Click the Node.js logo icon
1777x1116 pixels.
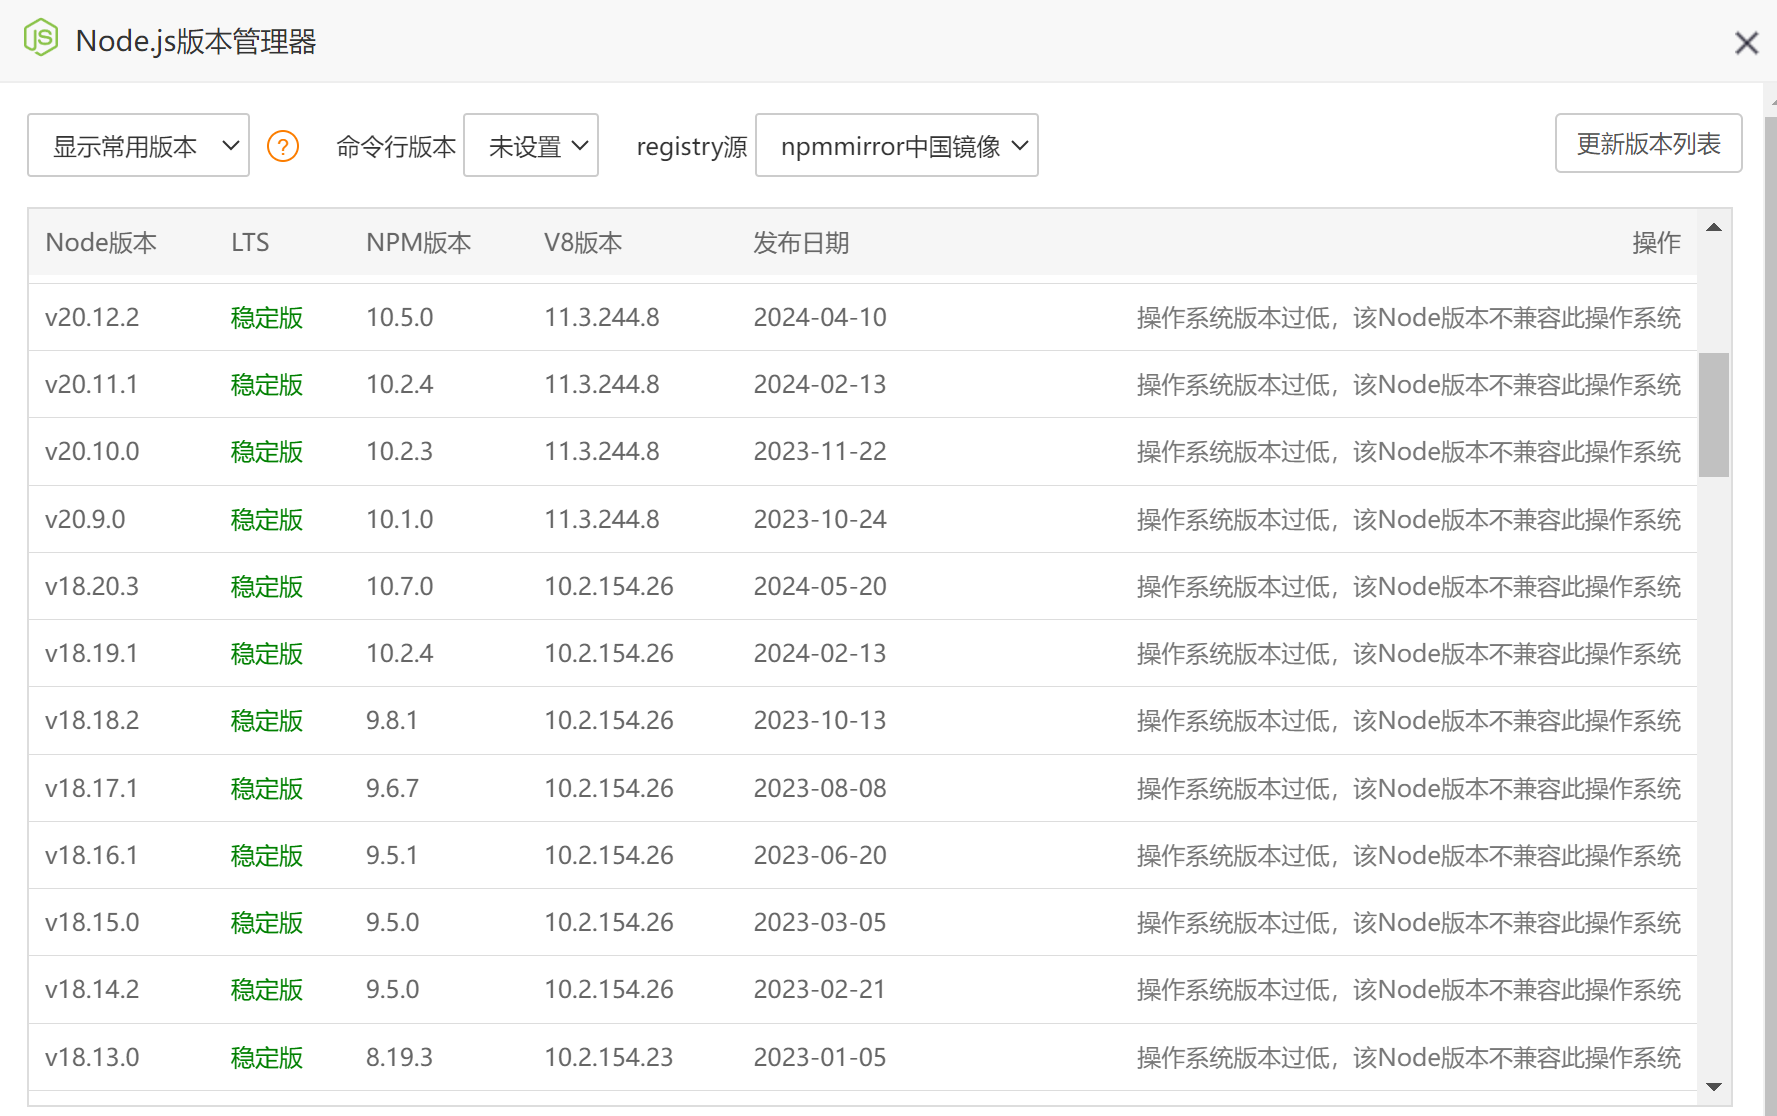point(41,38)
